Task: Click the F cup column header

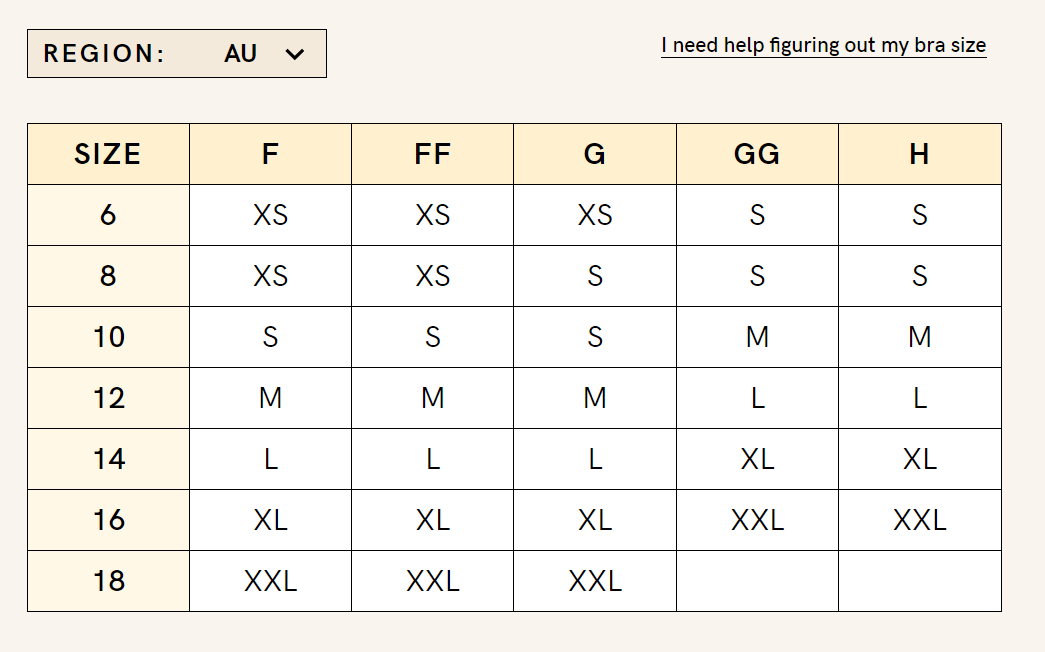Action: click(x=270, y=154)
